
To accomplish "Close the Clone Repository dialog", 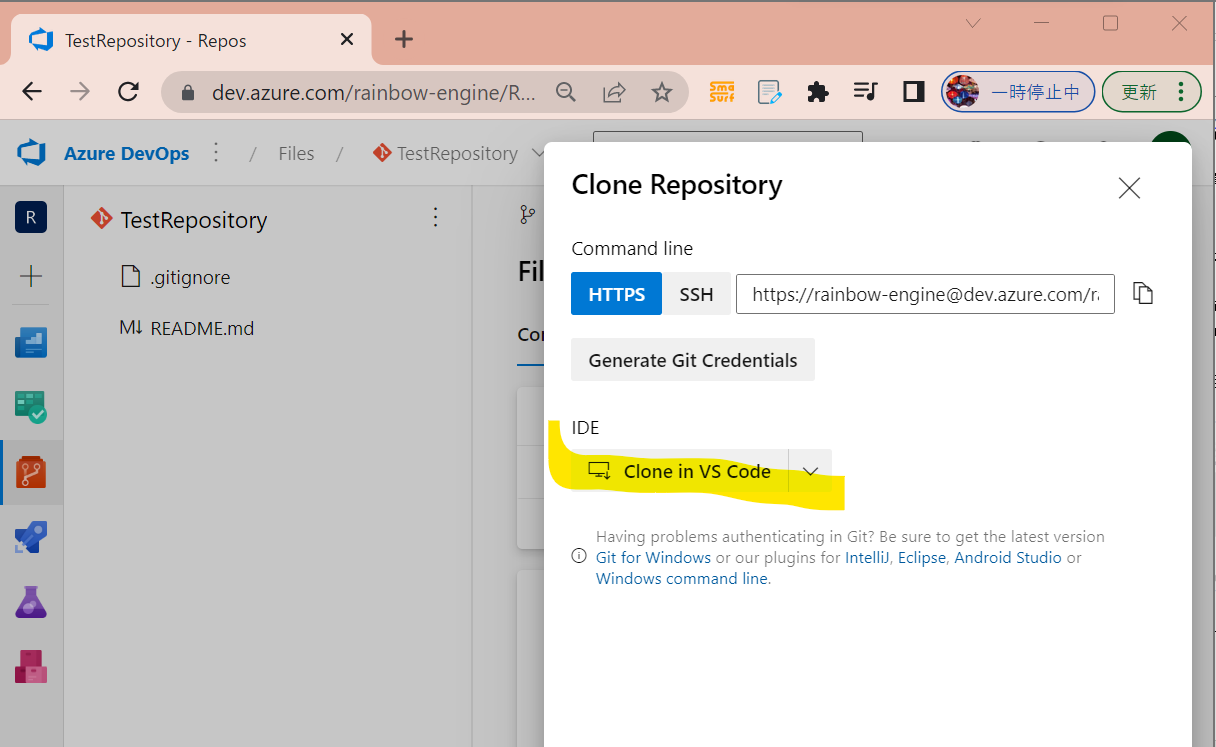I will [1129, 187].
